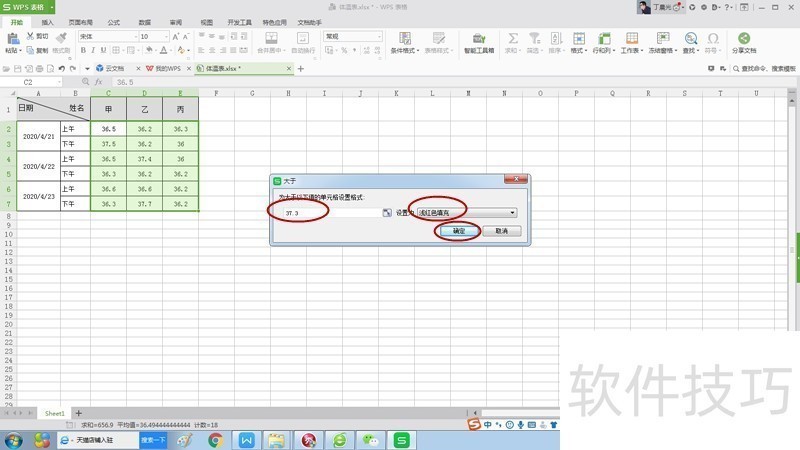Switch to the Review (审阅) ribbon tab
This screenshot has height=450, width=800.
[176, 22]
